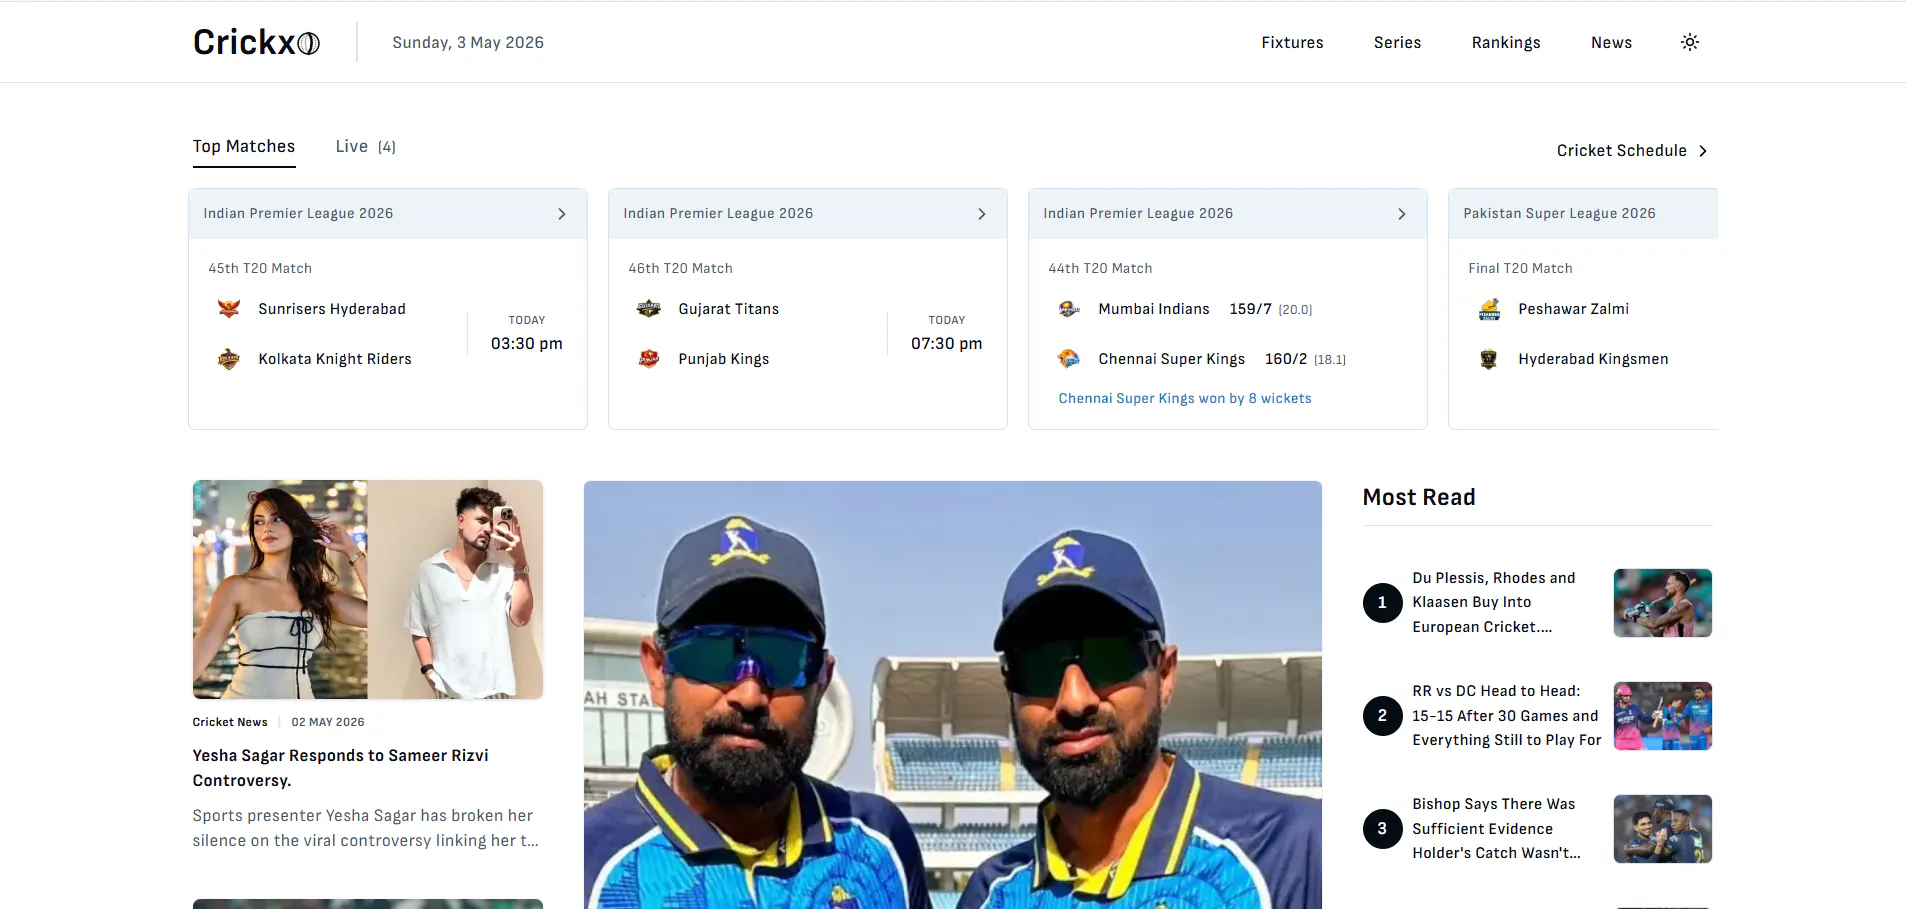Click the Sunrisers Hyderabad team logo
Screen dimensions: 1906x909
click(229, 309)
